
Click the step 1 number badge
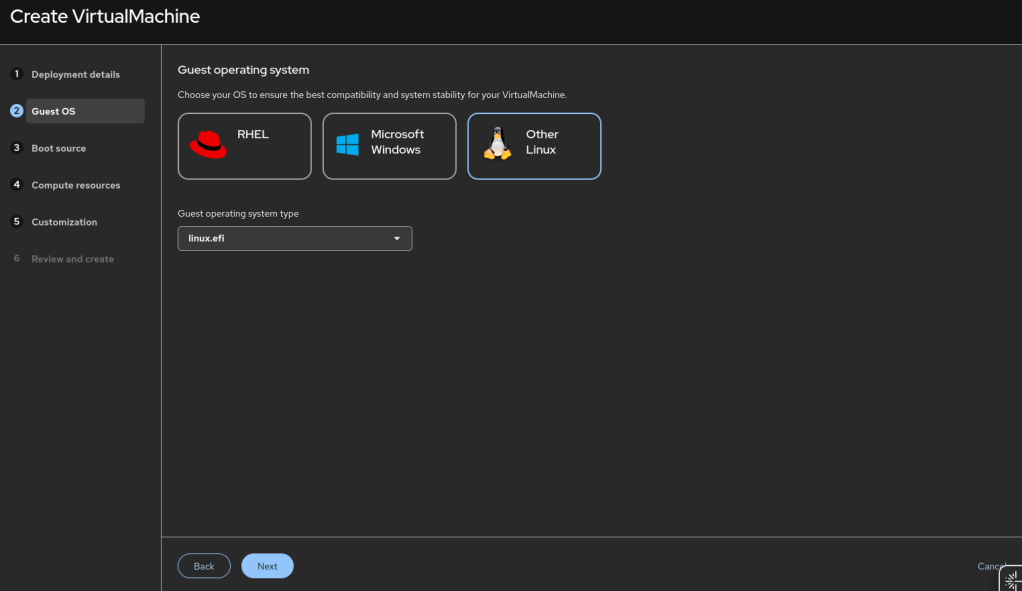tap(17, 74)
